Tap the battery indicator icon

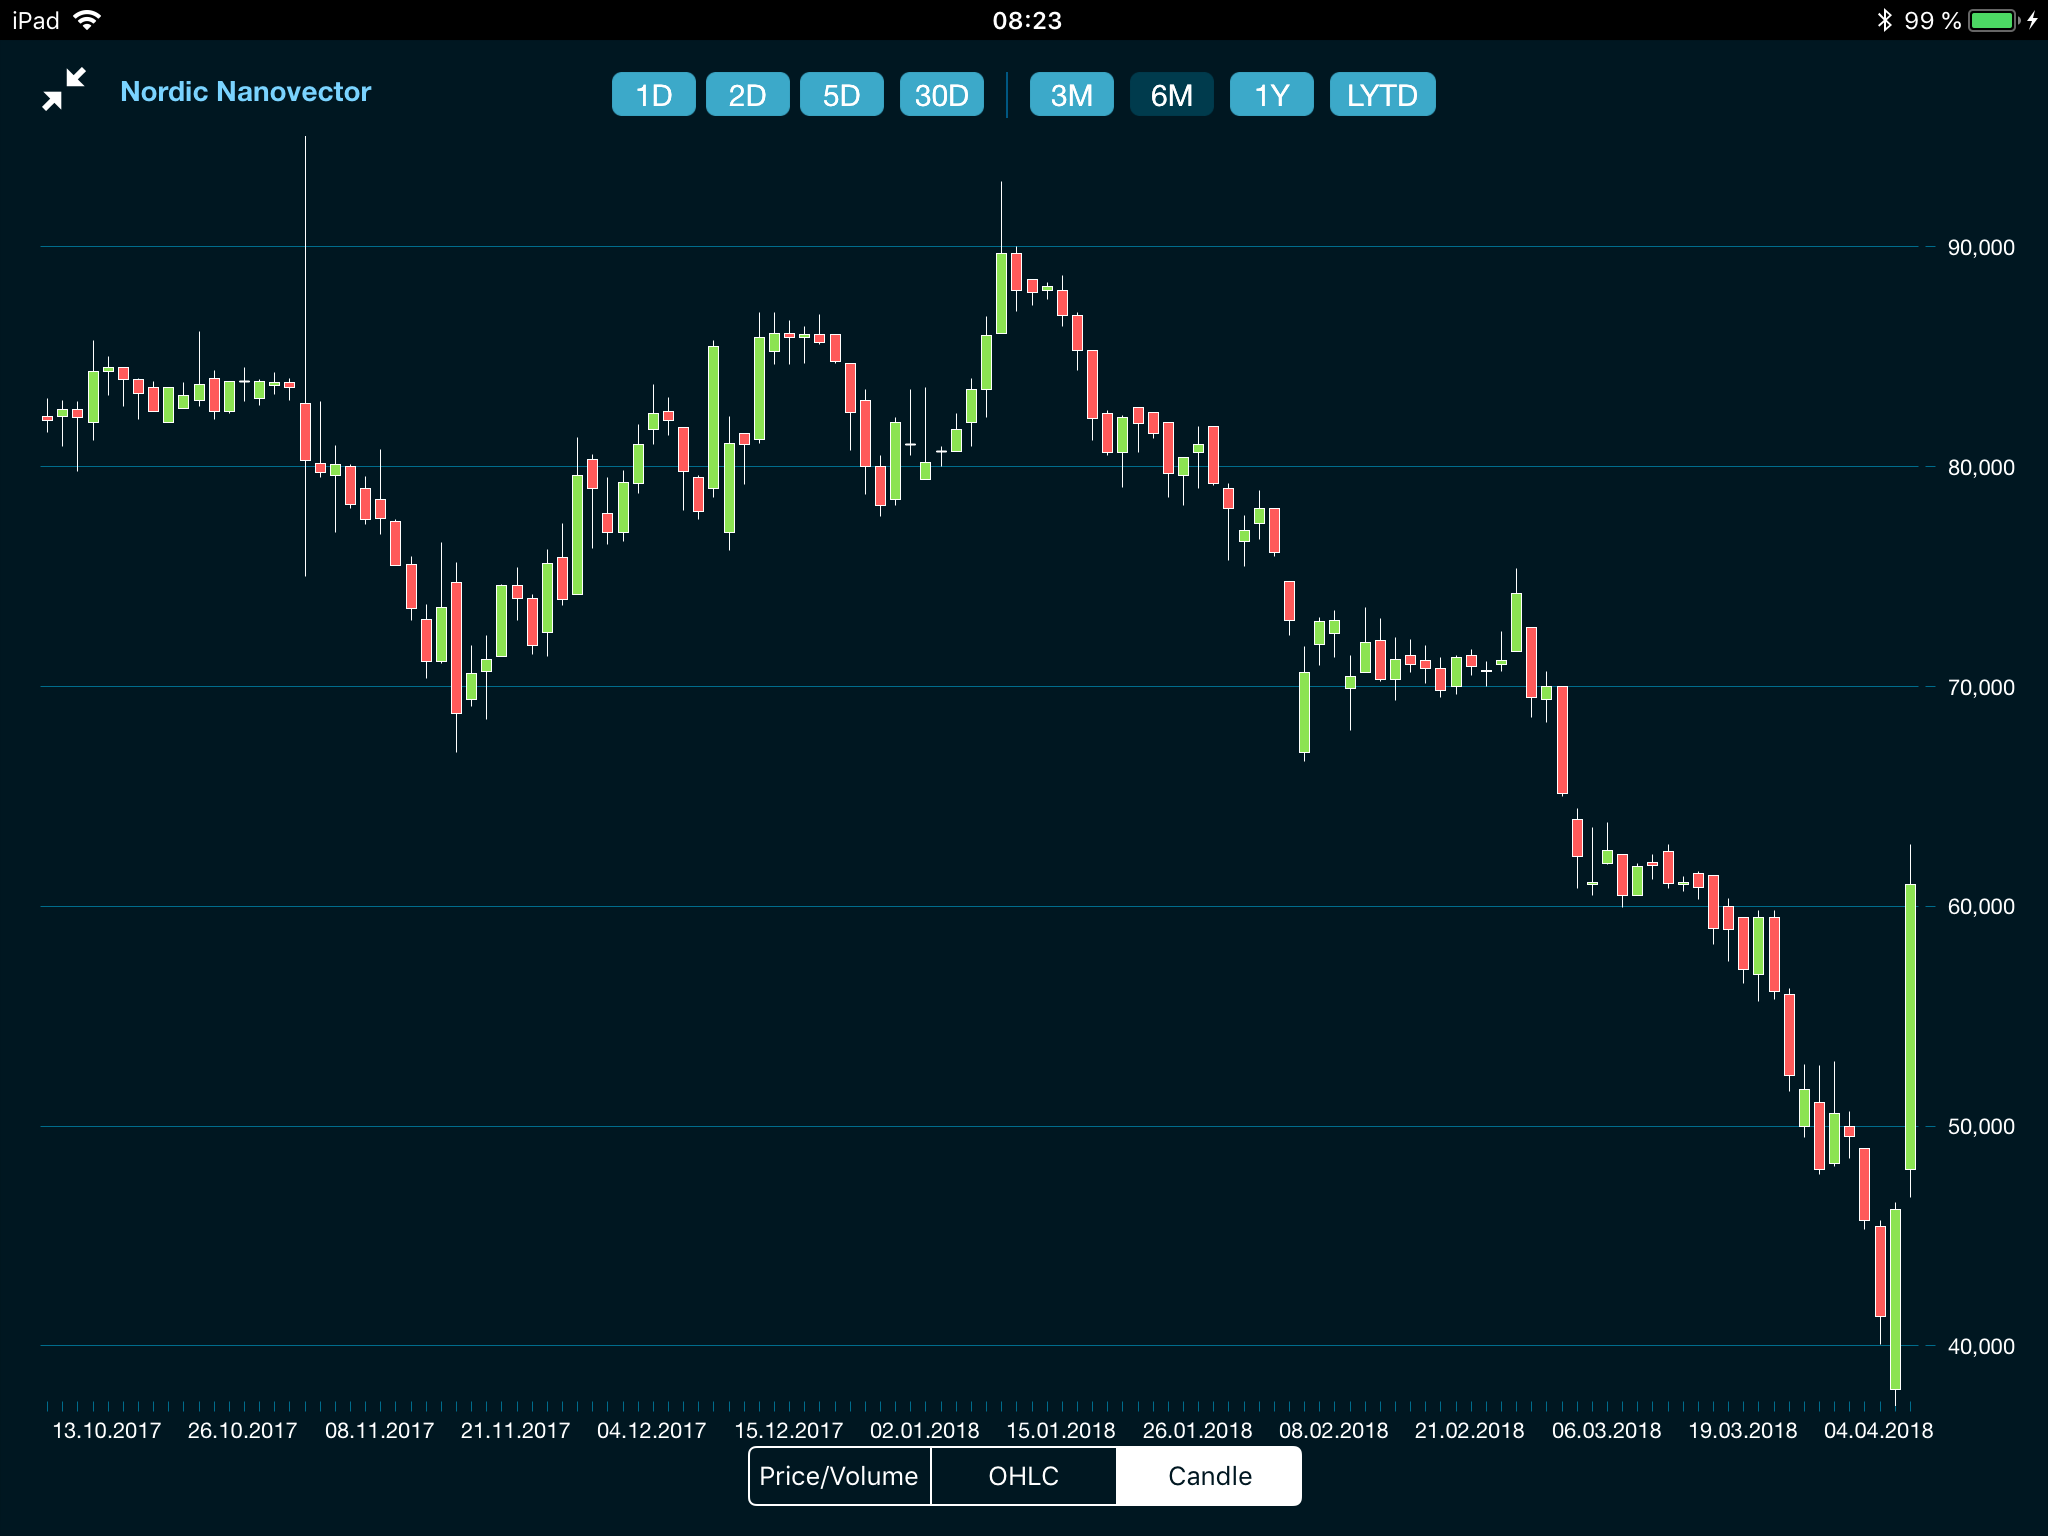point(1994,20)
